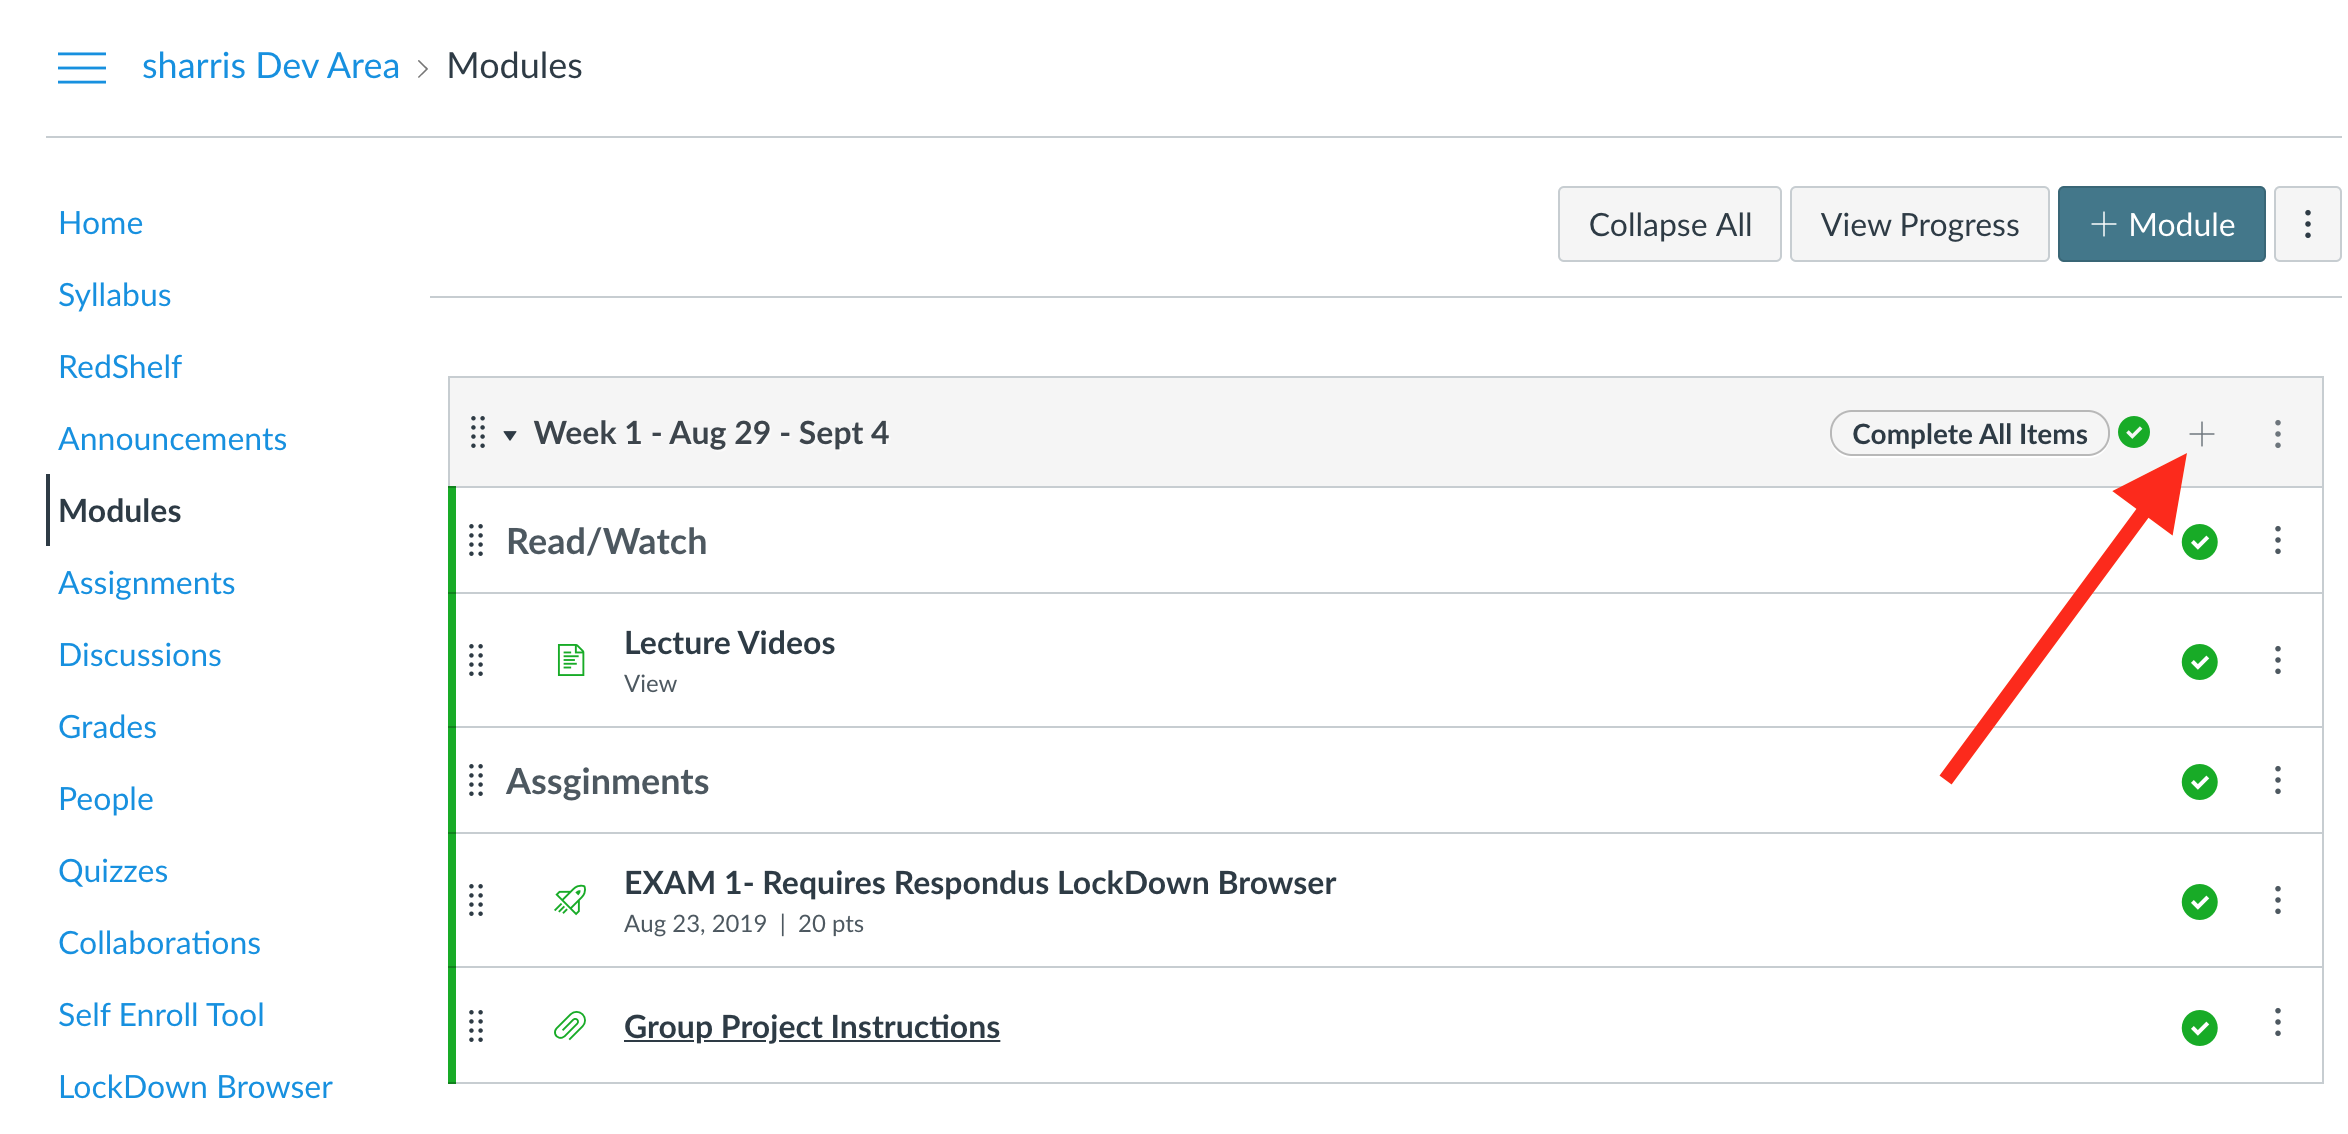Click the paperclip icon for Group Project Instructions
This screenshot has width=2348, height=1134.
(570, 1026)
